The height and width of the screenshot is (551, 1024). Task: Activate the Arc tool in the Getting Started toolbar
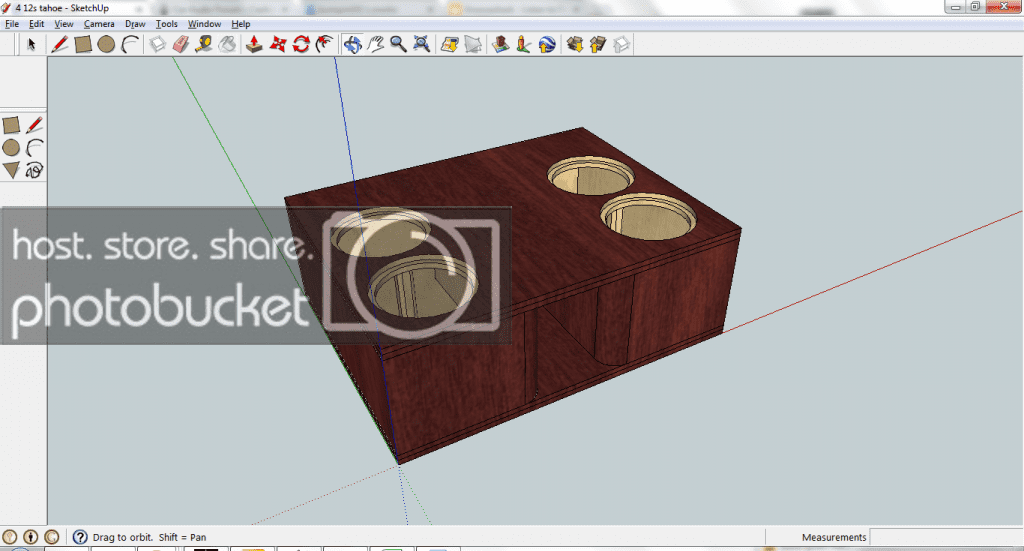[x=130, y=44]
